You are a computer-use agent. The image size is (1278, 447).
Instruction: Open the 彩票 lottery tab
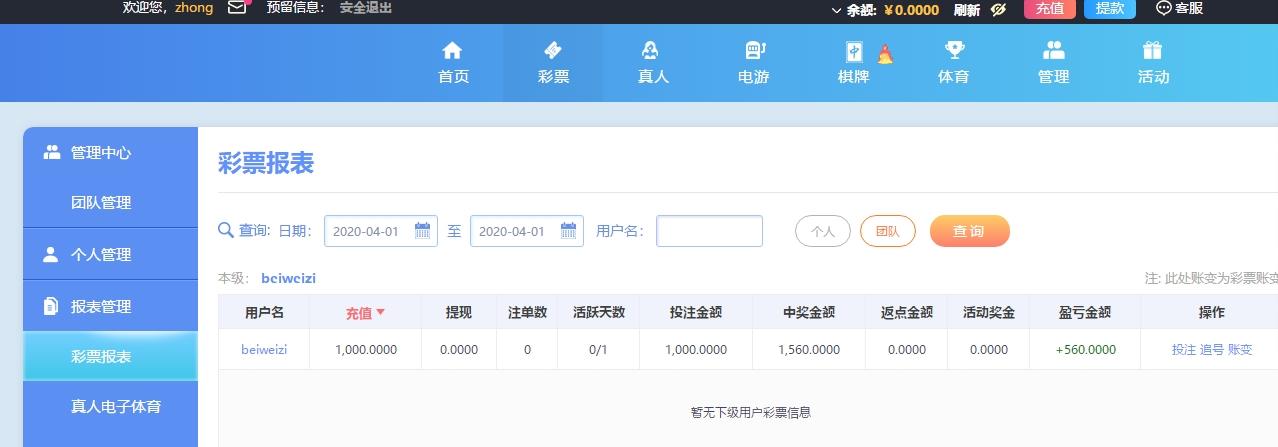point(553,63)
